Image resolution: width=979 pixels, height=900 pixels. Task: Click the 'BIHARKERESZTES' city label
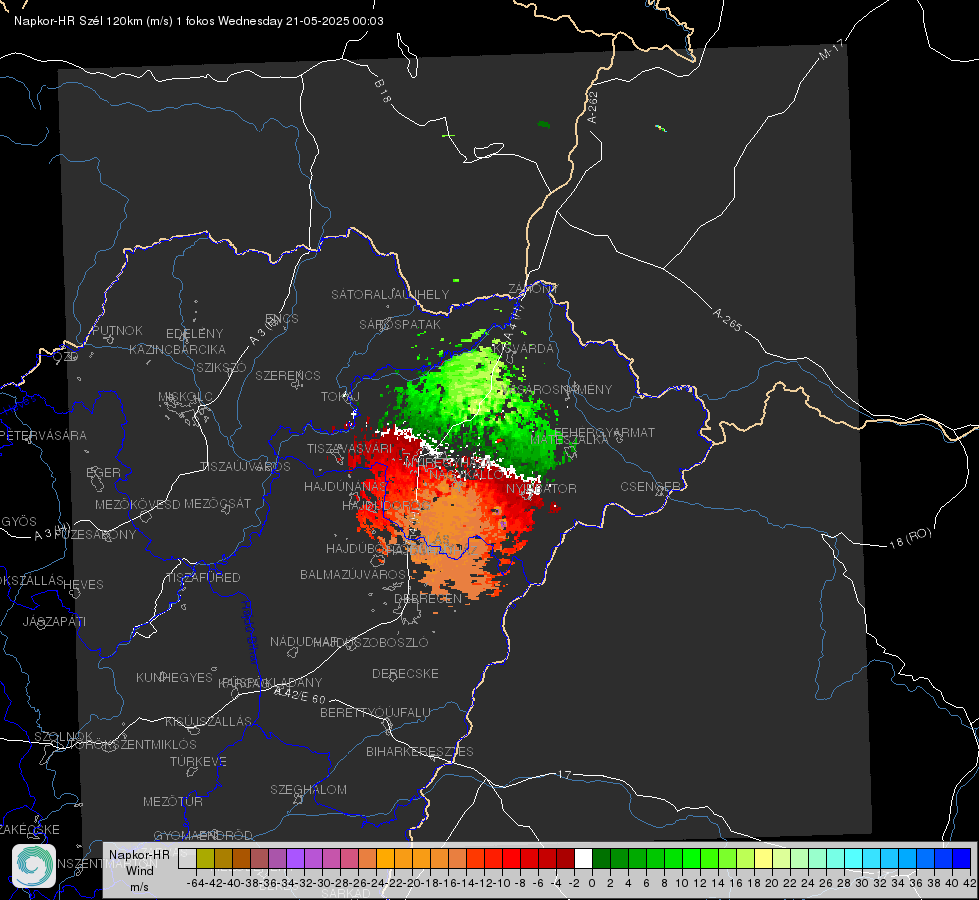(420, 752)
